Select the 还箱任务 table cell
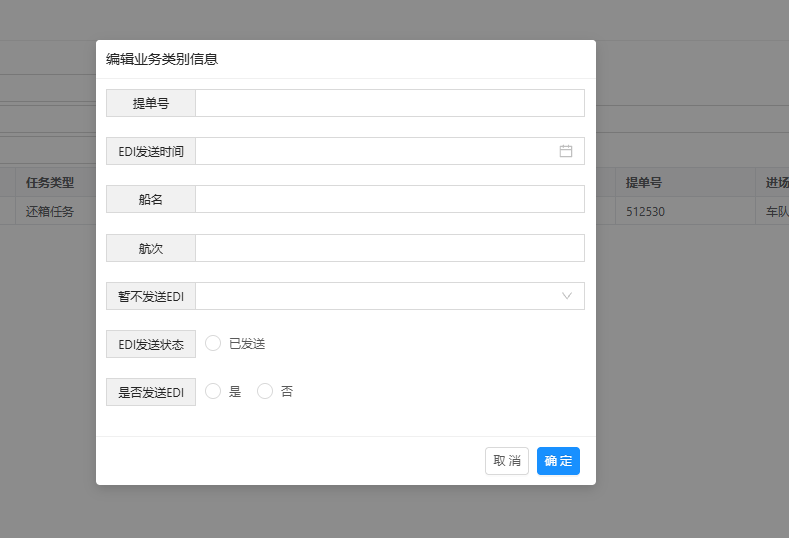 pos(50,212)
